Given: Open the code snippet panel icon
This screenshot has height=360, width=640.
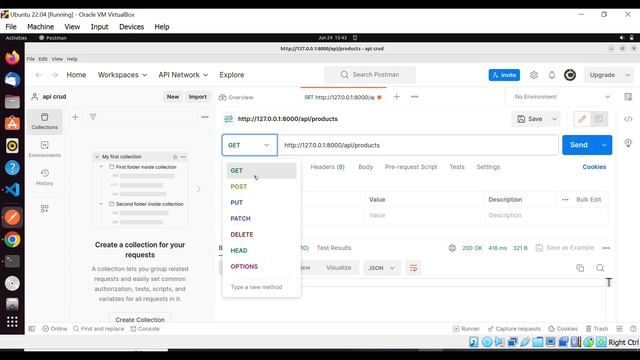Looking at the screenshot, I should coord(628,119).
